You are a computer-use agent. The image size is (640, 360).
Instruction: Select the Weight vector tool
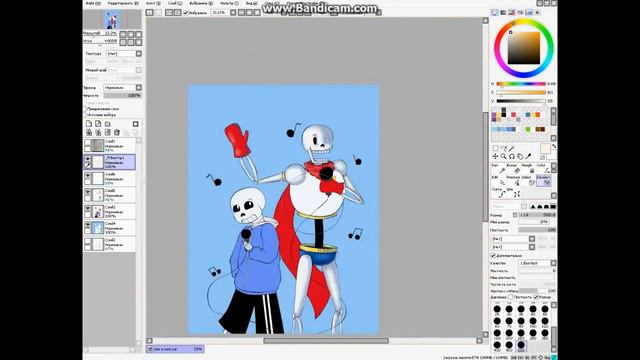pyautogui.click(x=529, y=169)
